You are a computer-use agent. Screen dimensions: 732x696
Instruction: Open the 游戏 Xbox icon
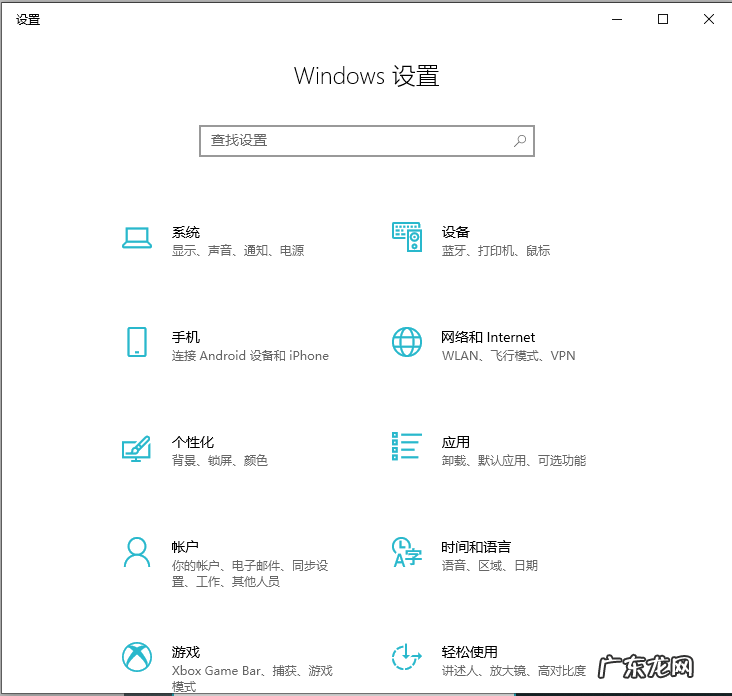[137, 657]
